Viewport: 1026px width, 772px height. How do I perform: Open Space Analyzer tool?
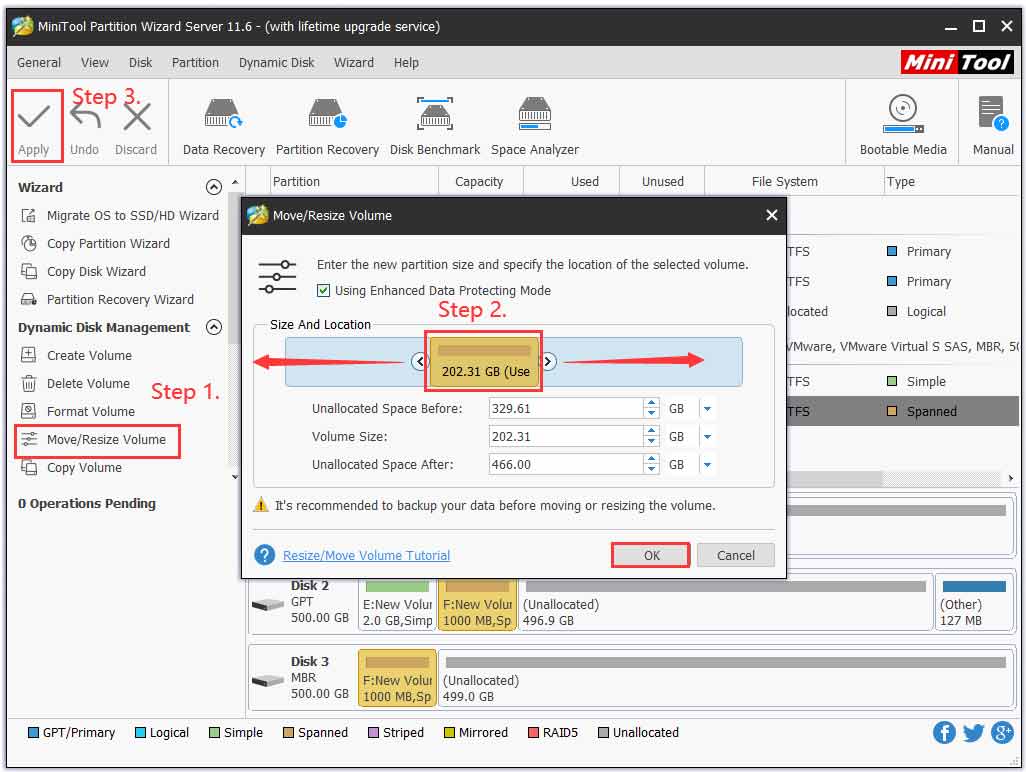[x=535, y=128]
